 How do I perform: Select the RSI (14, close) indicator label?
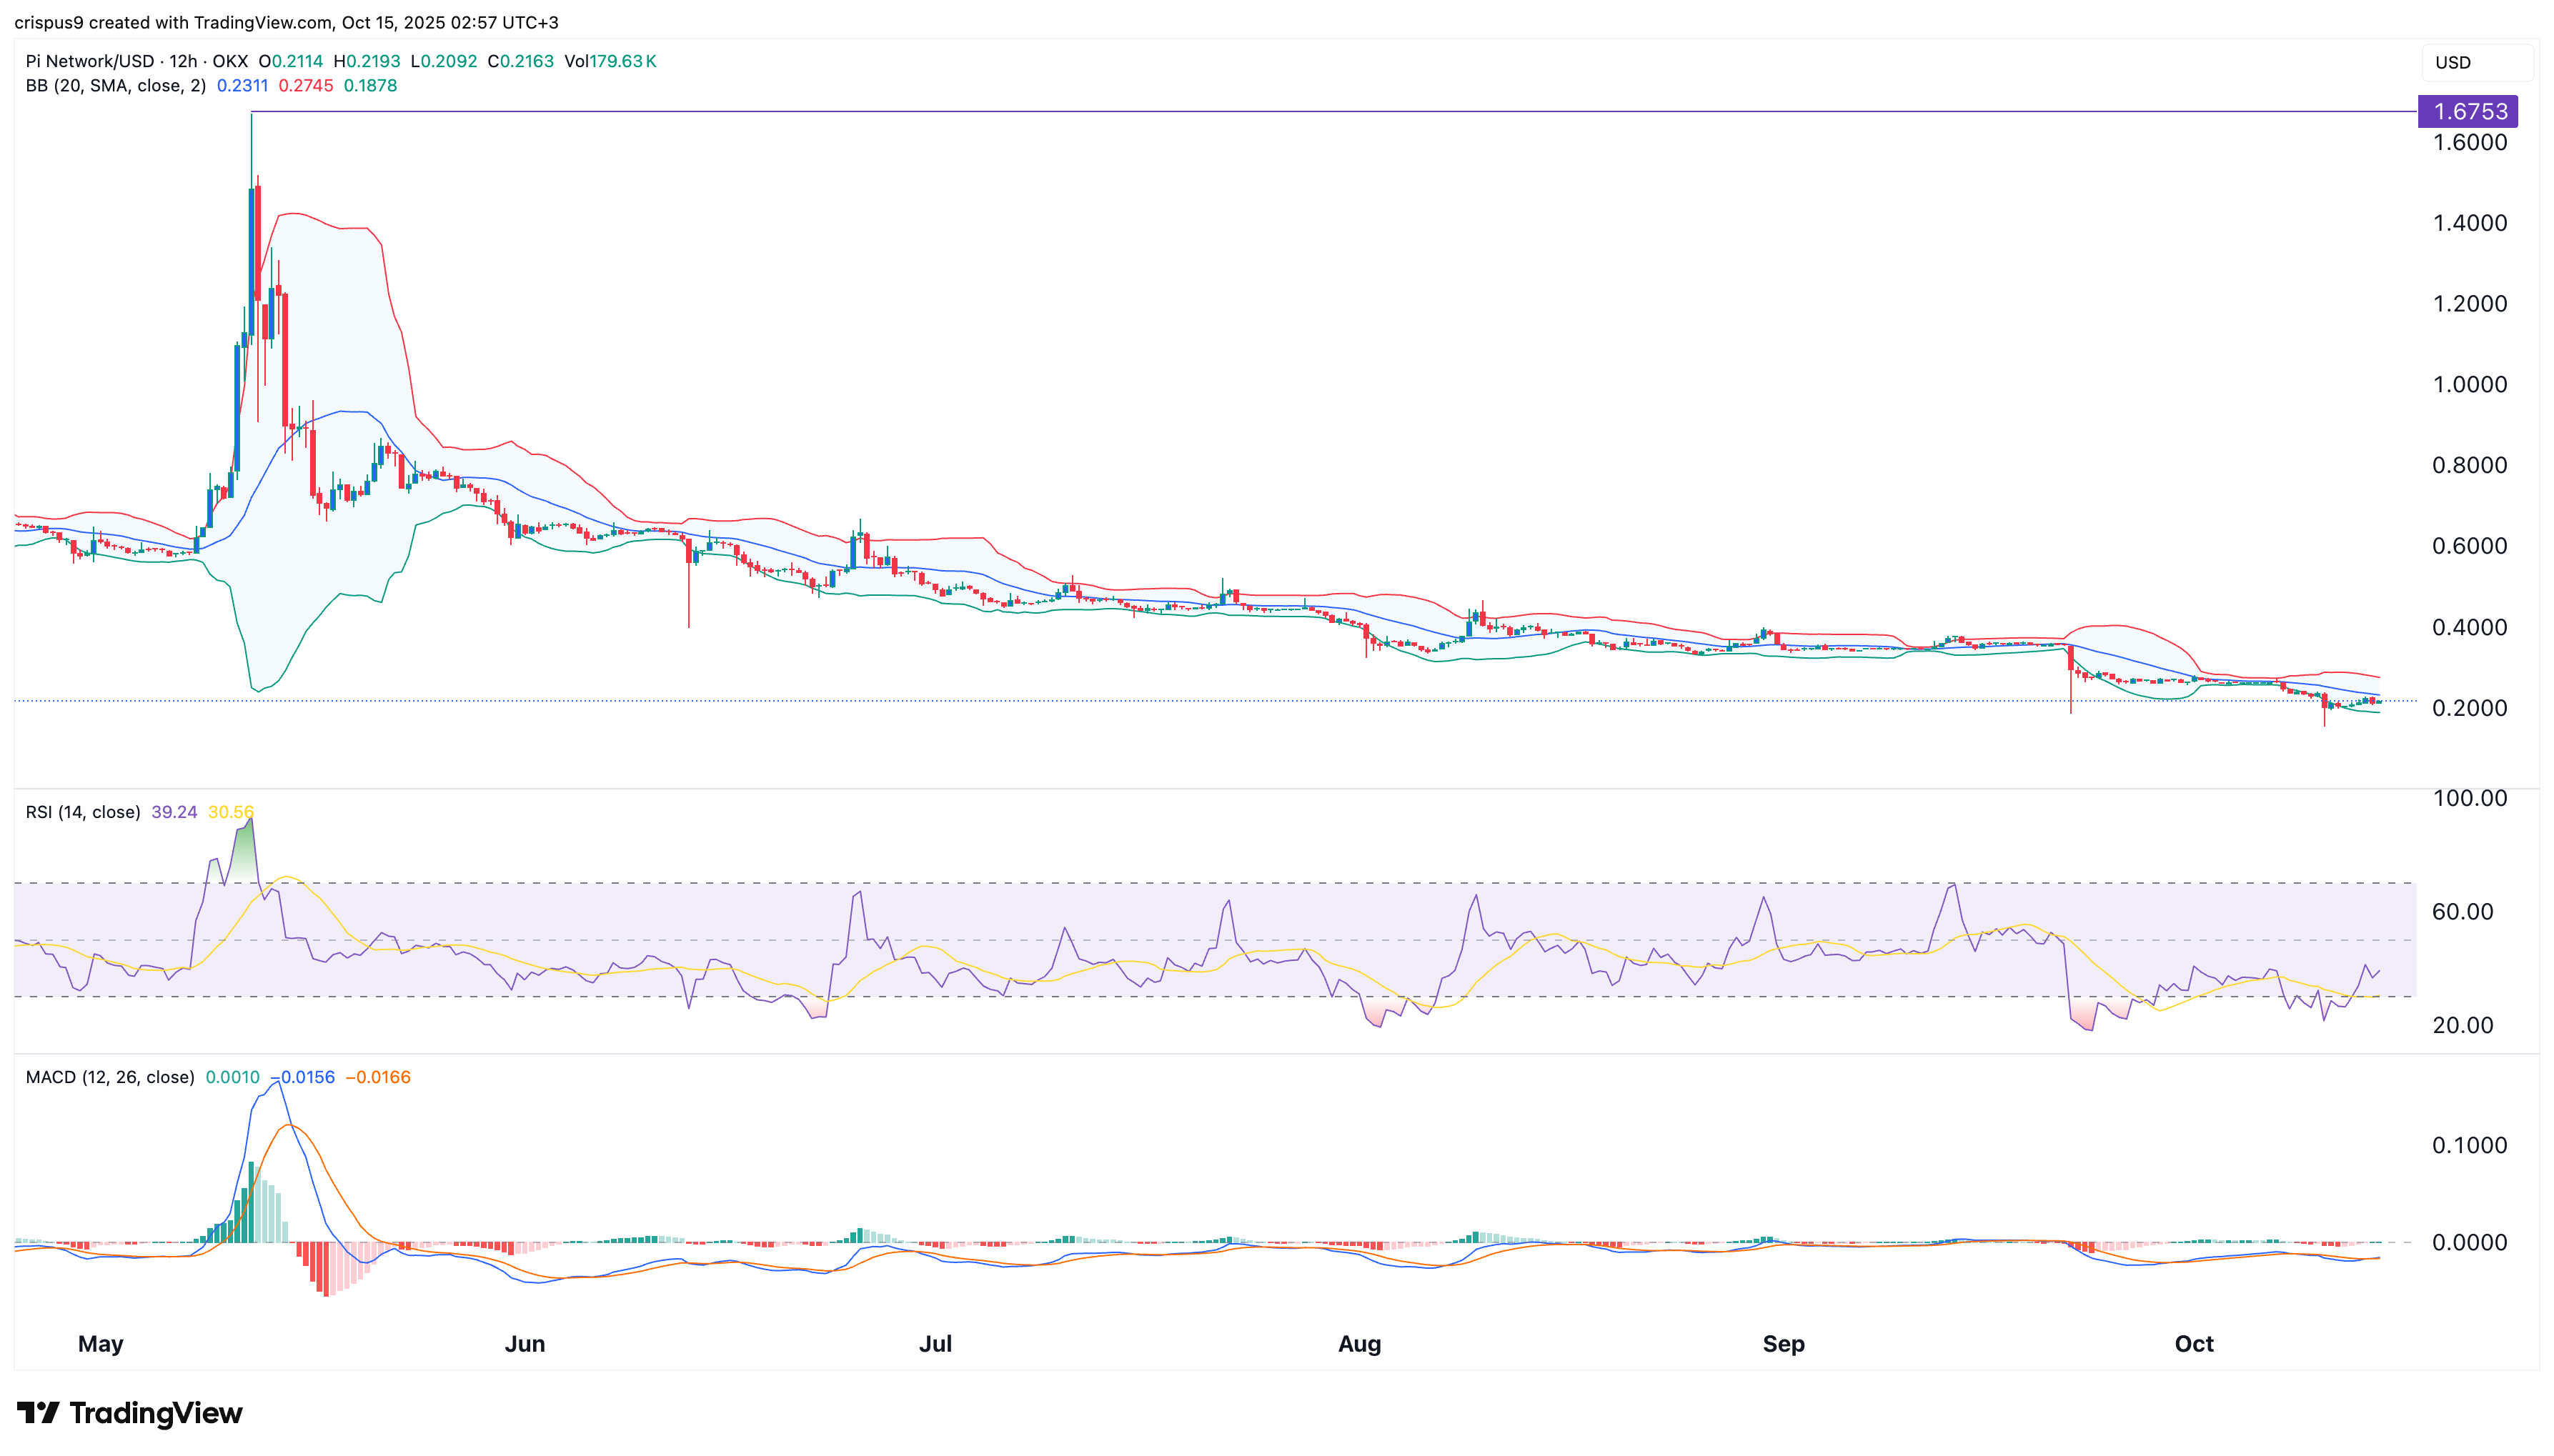tap(83, 812)
